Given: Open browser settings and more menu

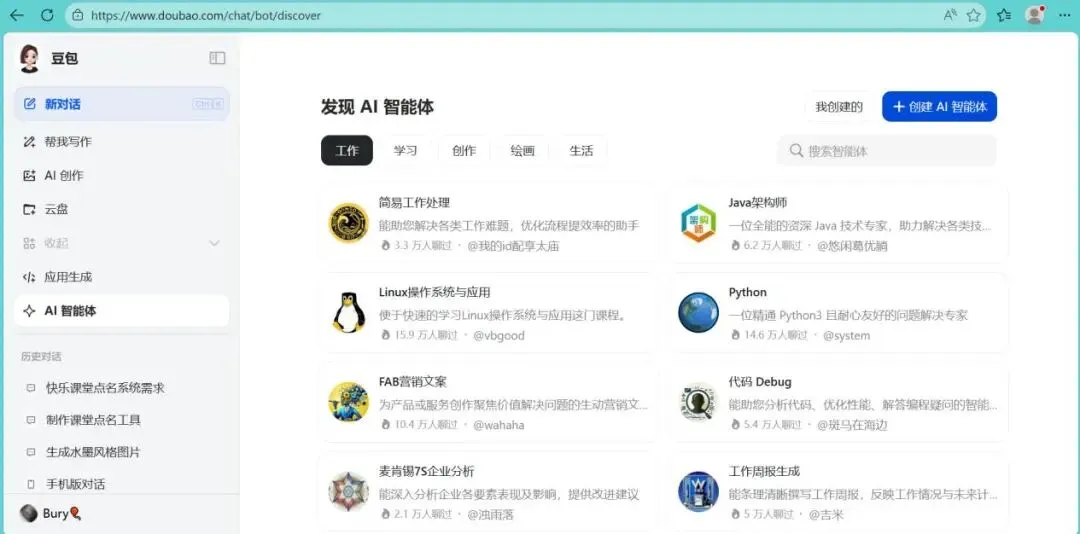Looking at the screenshot, I should 1064,14.
